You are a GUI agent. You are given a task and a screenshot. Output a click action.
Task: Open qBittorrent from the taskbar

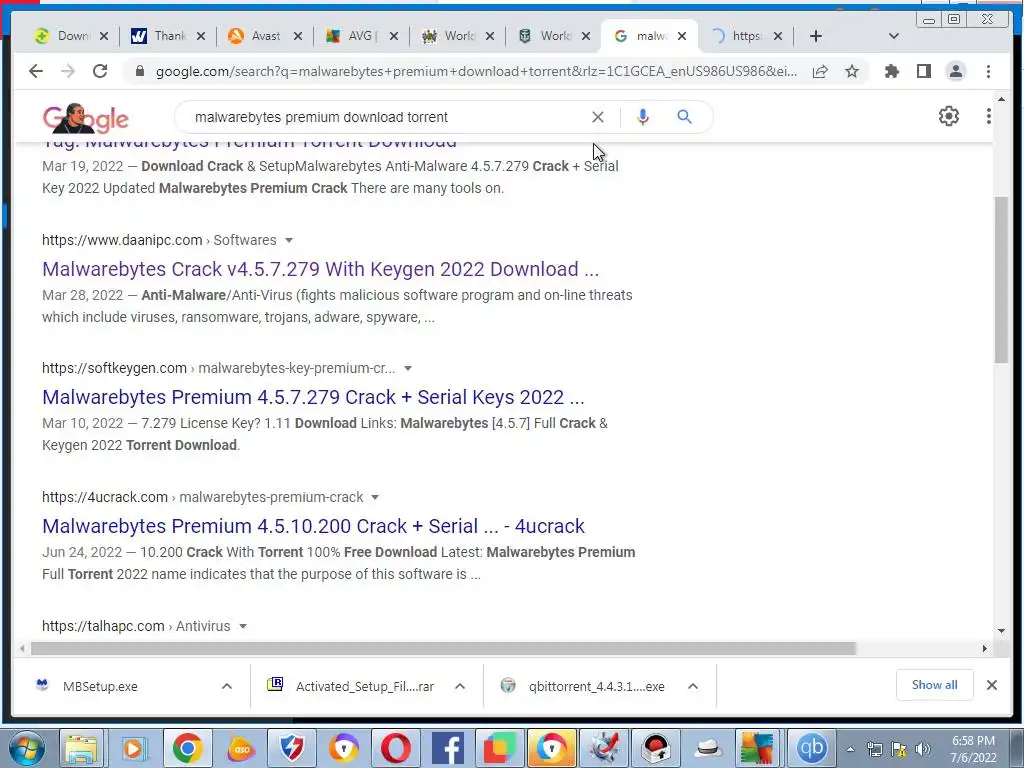pos(811,748)
